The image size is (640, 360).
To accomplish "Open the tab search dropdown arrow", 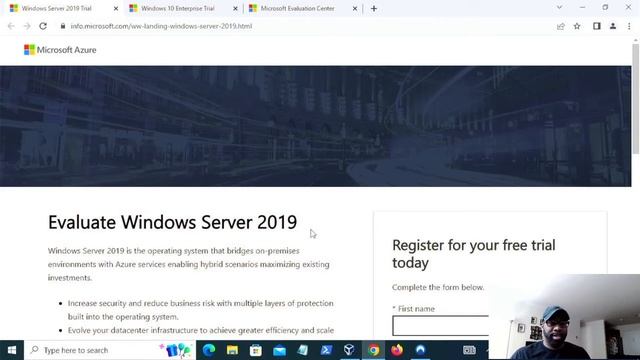I will click(x=559, y=7).
